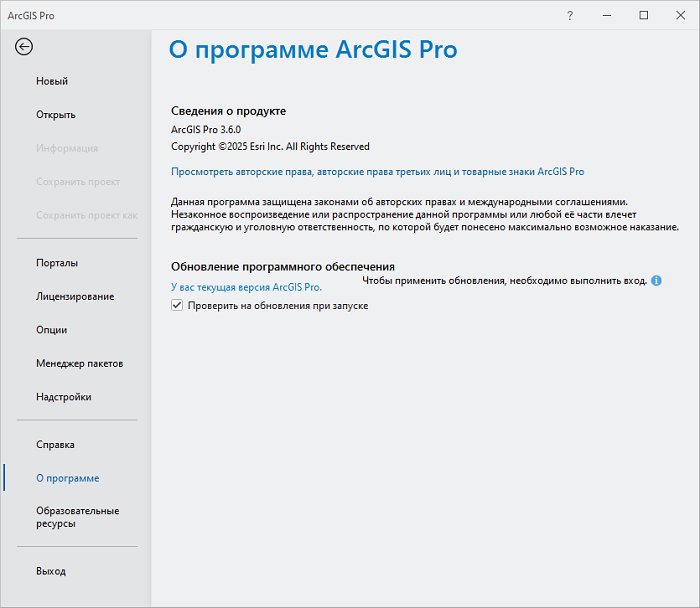Select Открыть in the sidebar
The height and width of the screenshot is (608, 700).
[x=56, y=115]
